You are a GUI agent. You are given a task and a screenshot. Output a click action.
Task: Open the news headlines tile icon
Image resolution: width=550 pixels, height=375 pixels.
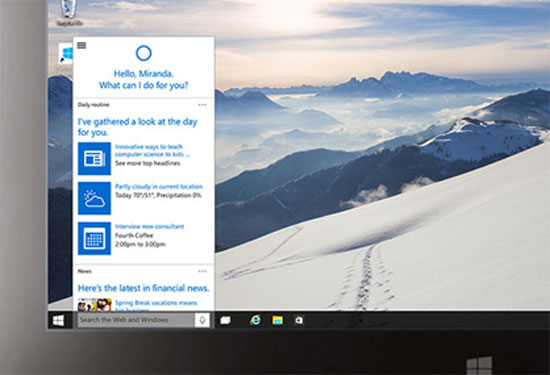click(94, 159)
